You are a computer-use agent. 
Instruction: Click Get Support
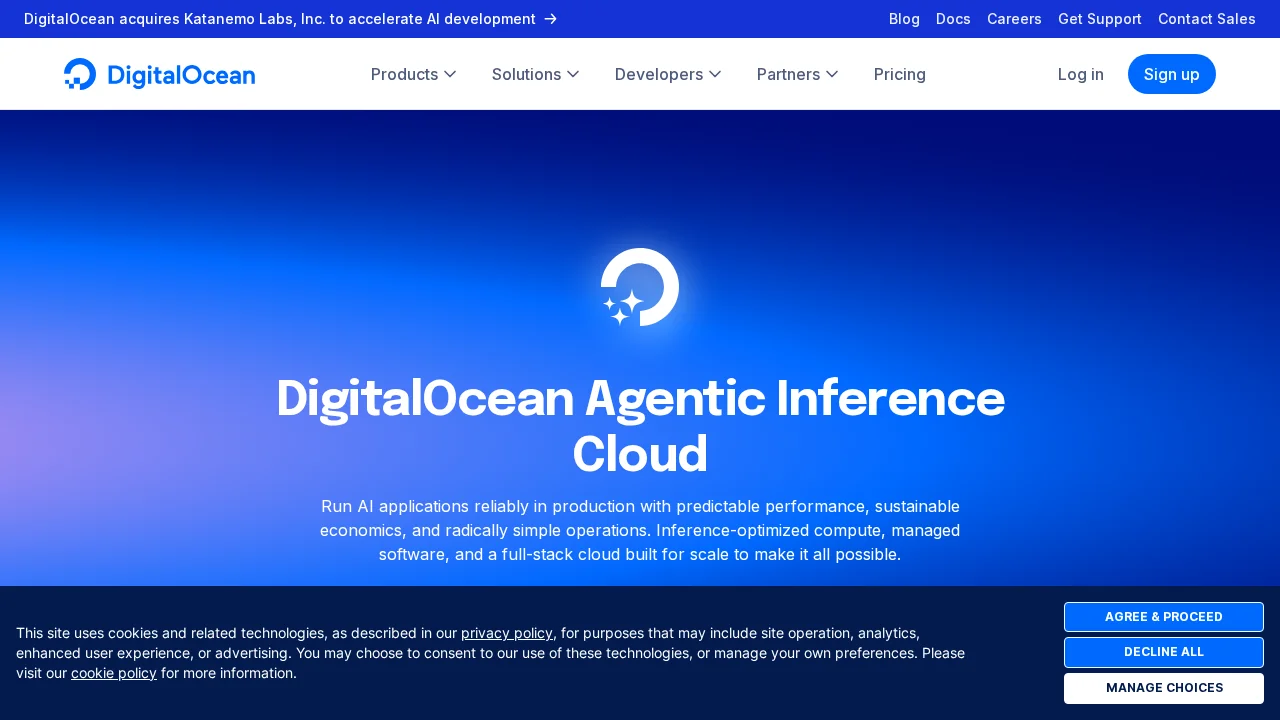1100,19
